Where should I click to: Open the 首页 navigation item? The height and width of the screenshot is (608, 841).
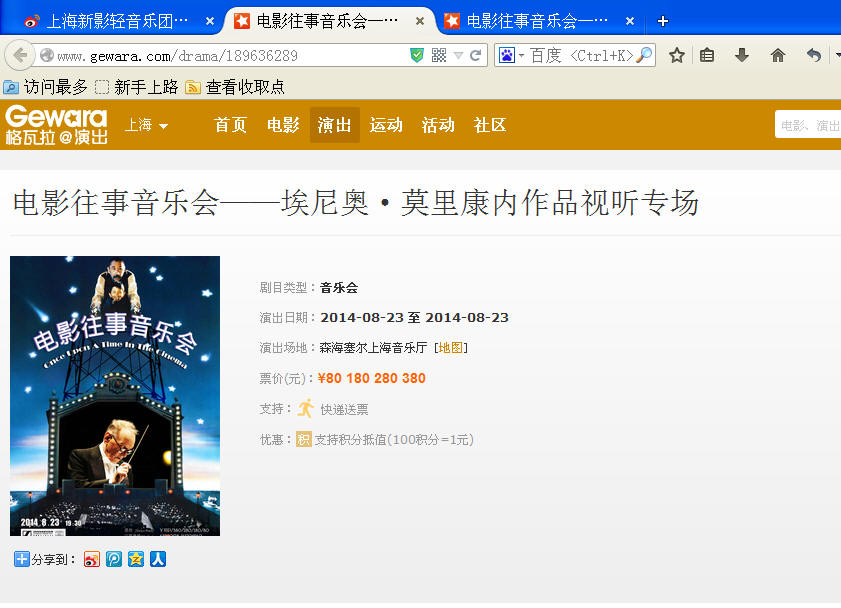(231, 125)
